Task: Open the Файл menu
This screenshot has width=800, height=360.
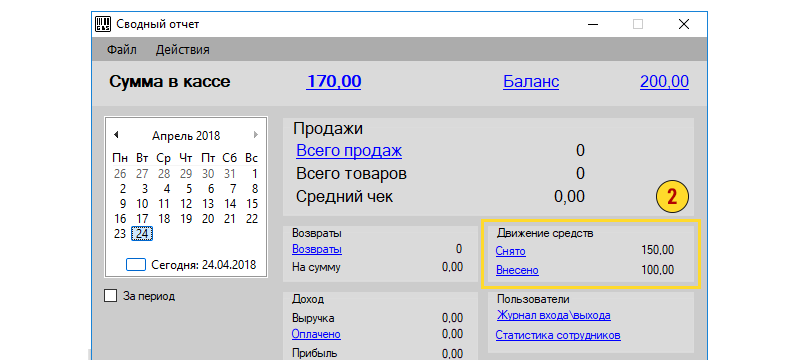Action: point(121,50)
